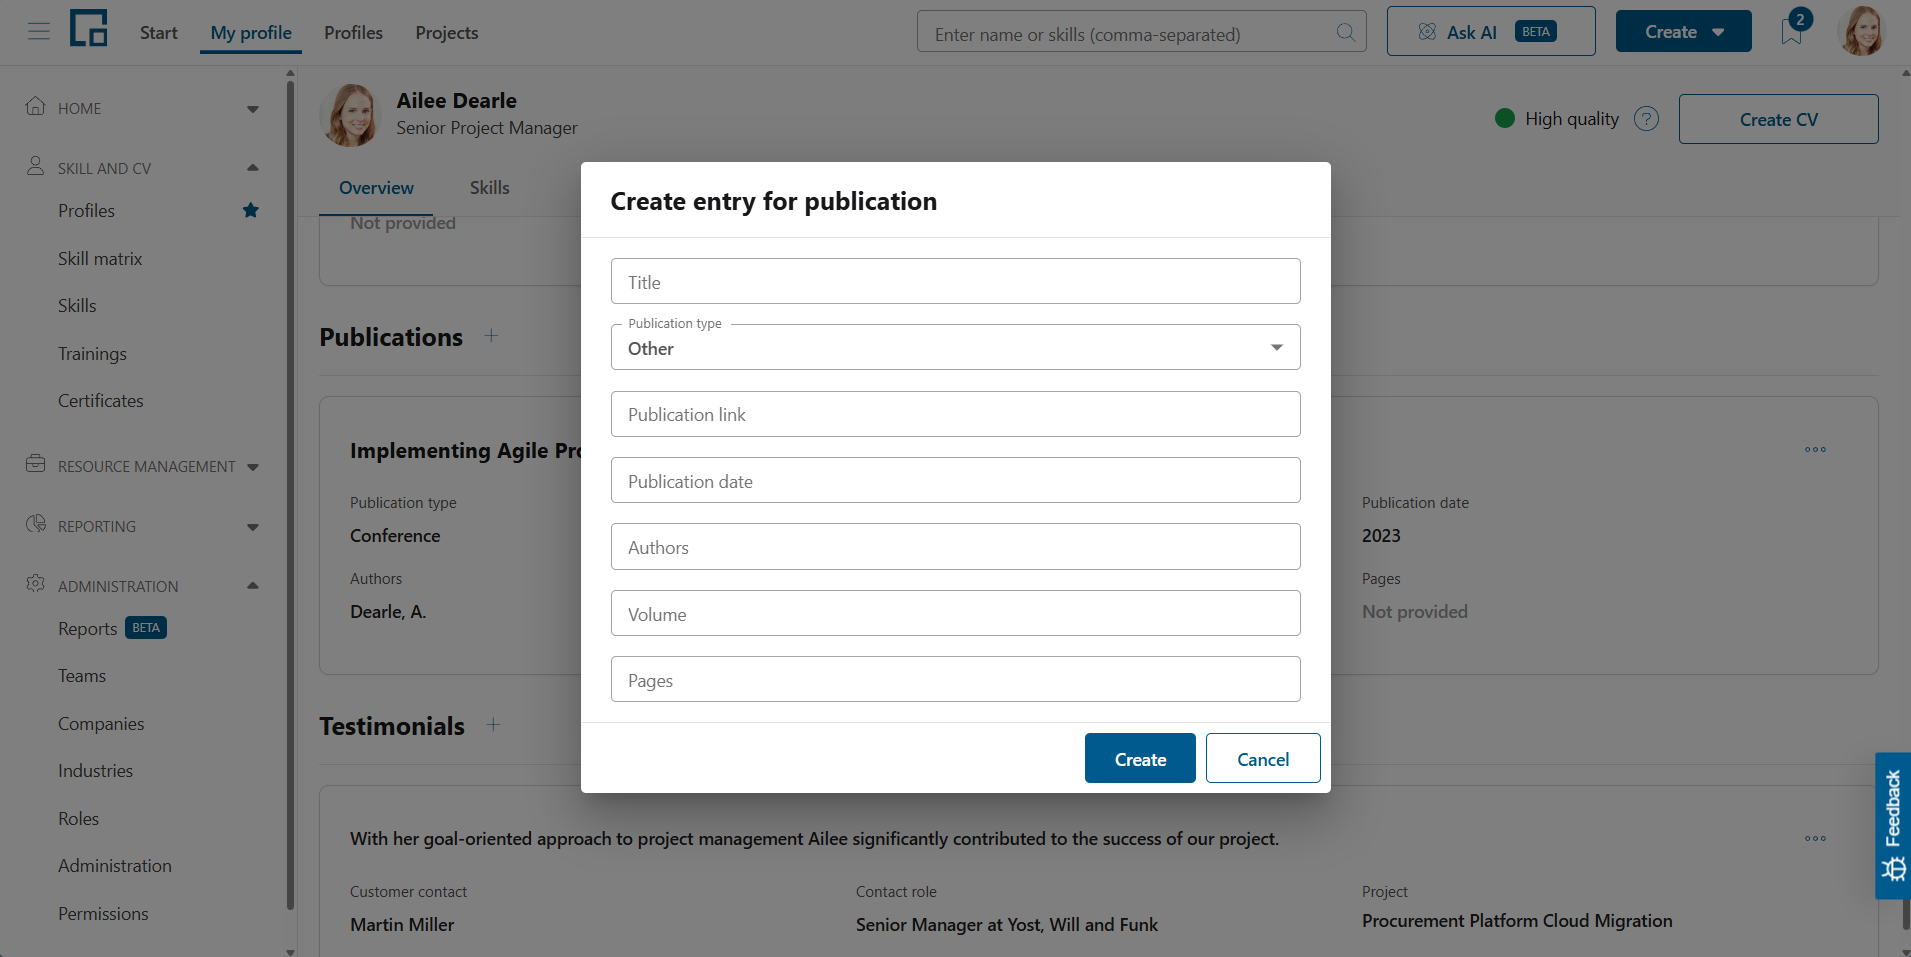Click the Skill and CV person icon
Screen dimensions: 1911x957
36,166
